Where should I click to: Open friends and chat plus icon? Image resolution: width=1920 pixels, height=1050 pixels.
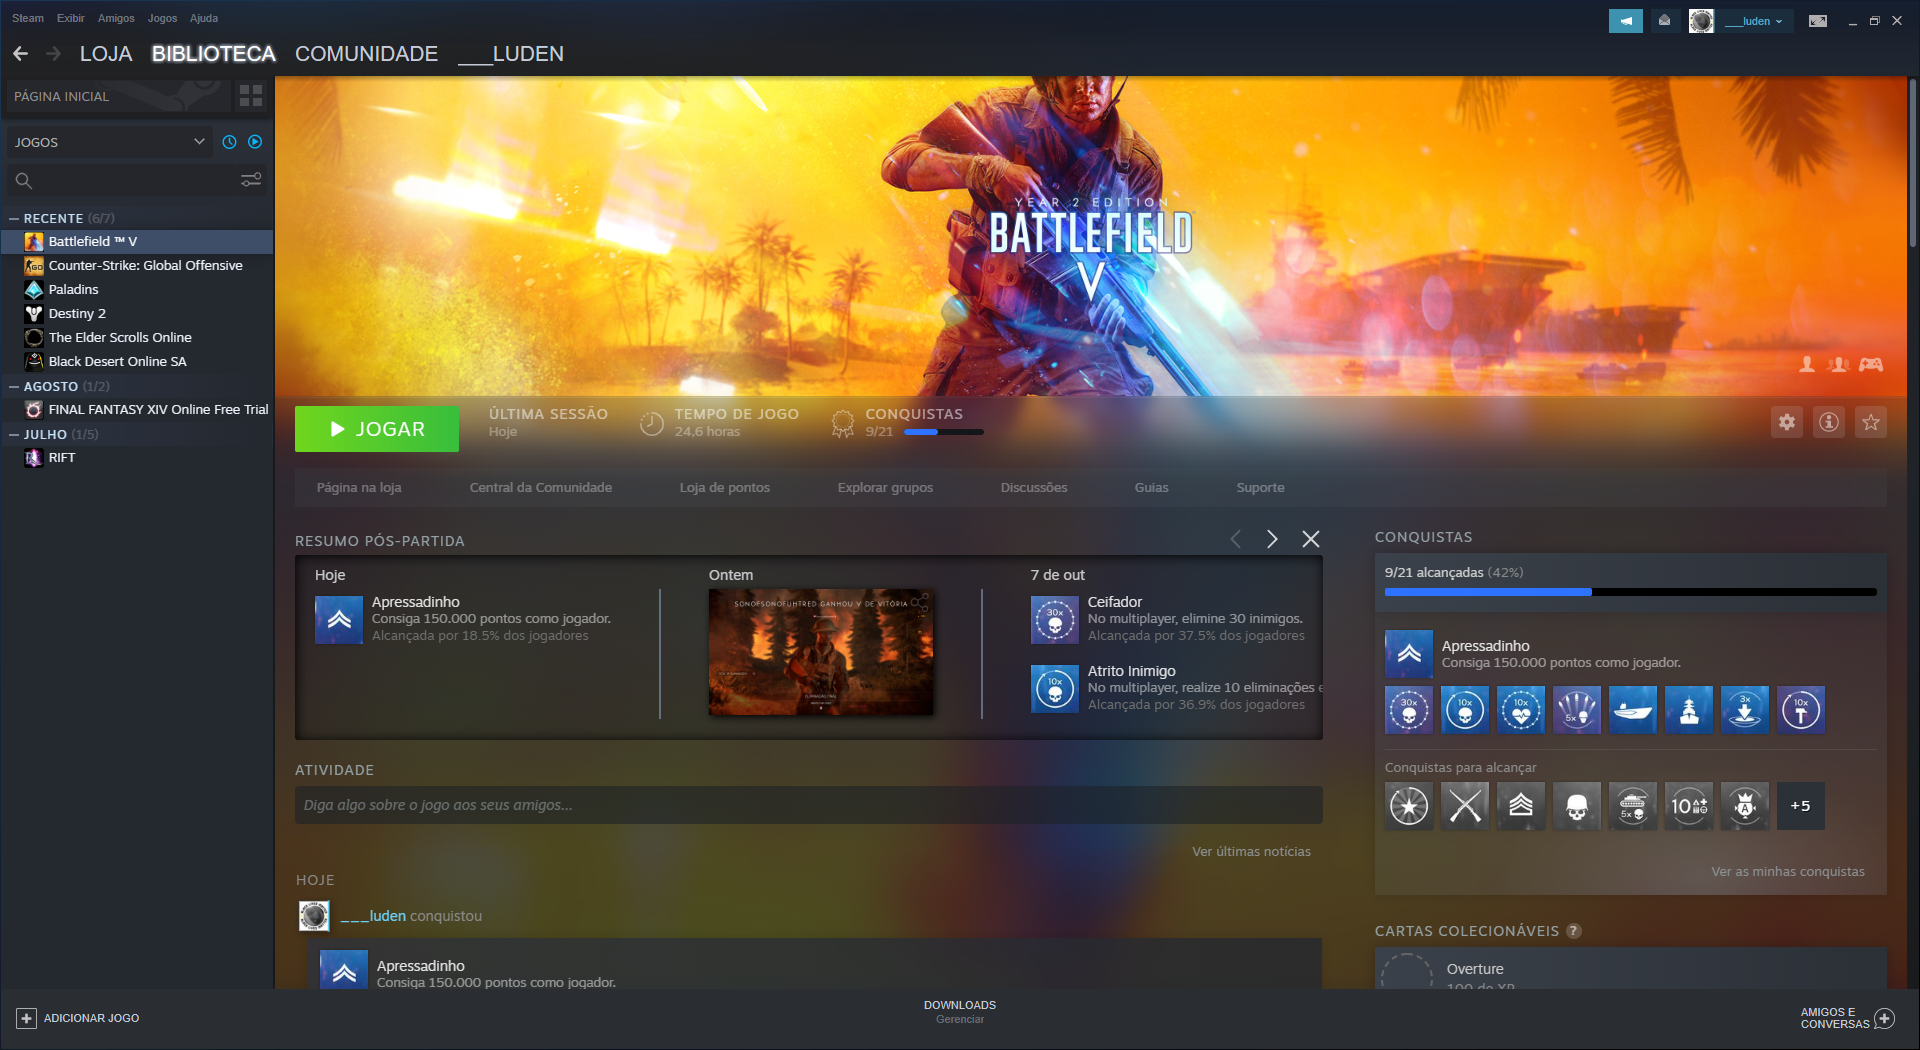click(x=1884, y=1018)
